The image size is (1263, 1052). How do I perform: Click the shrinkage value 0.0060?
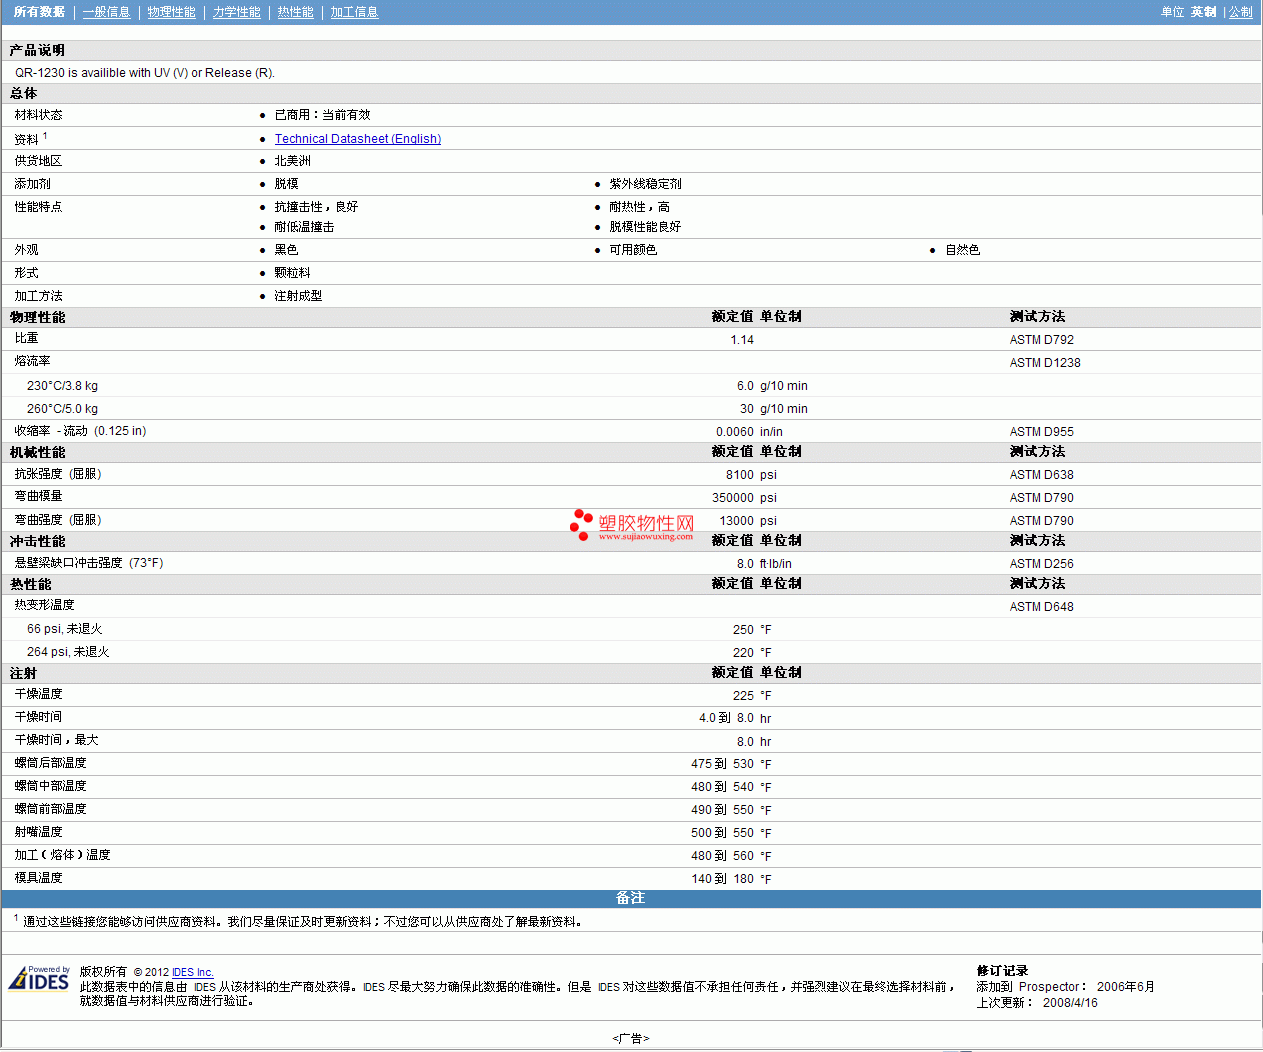pyautogui.click(x=735, y=432)
